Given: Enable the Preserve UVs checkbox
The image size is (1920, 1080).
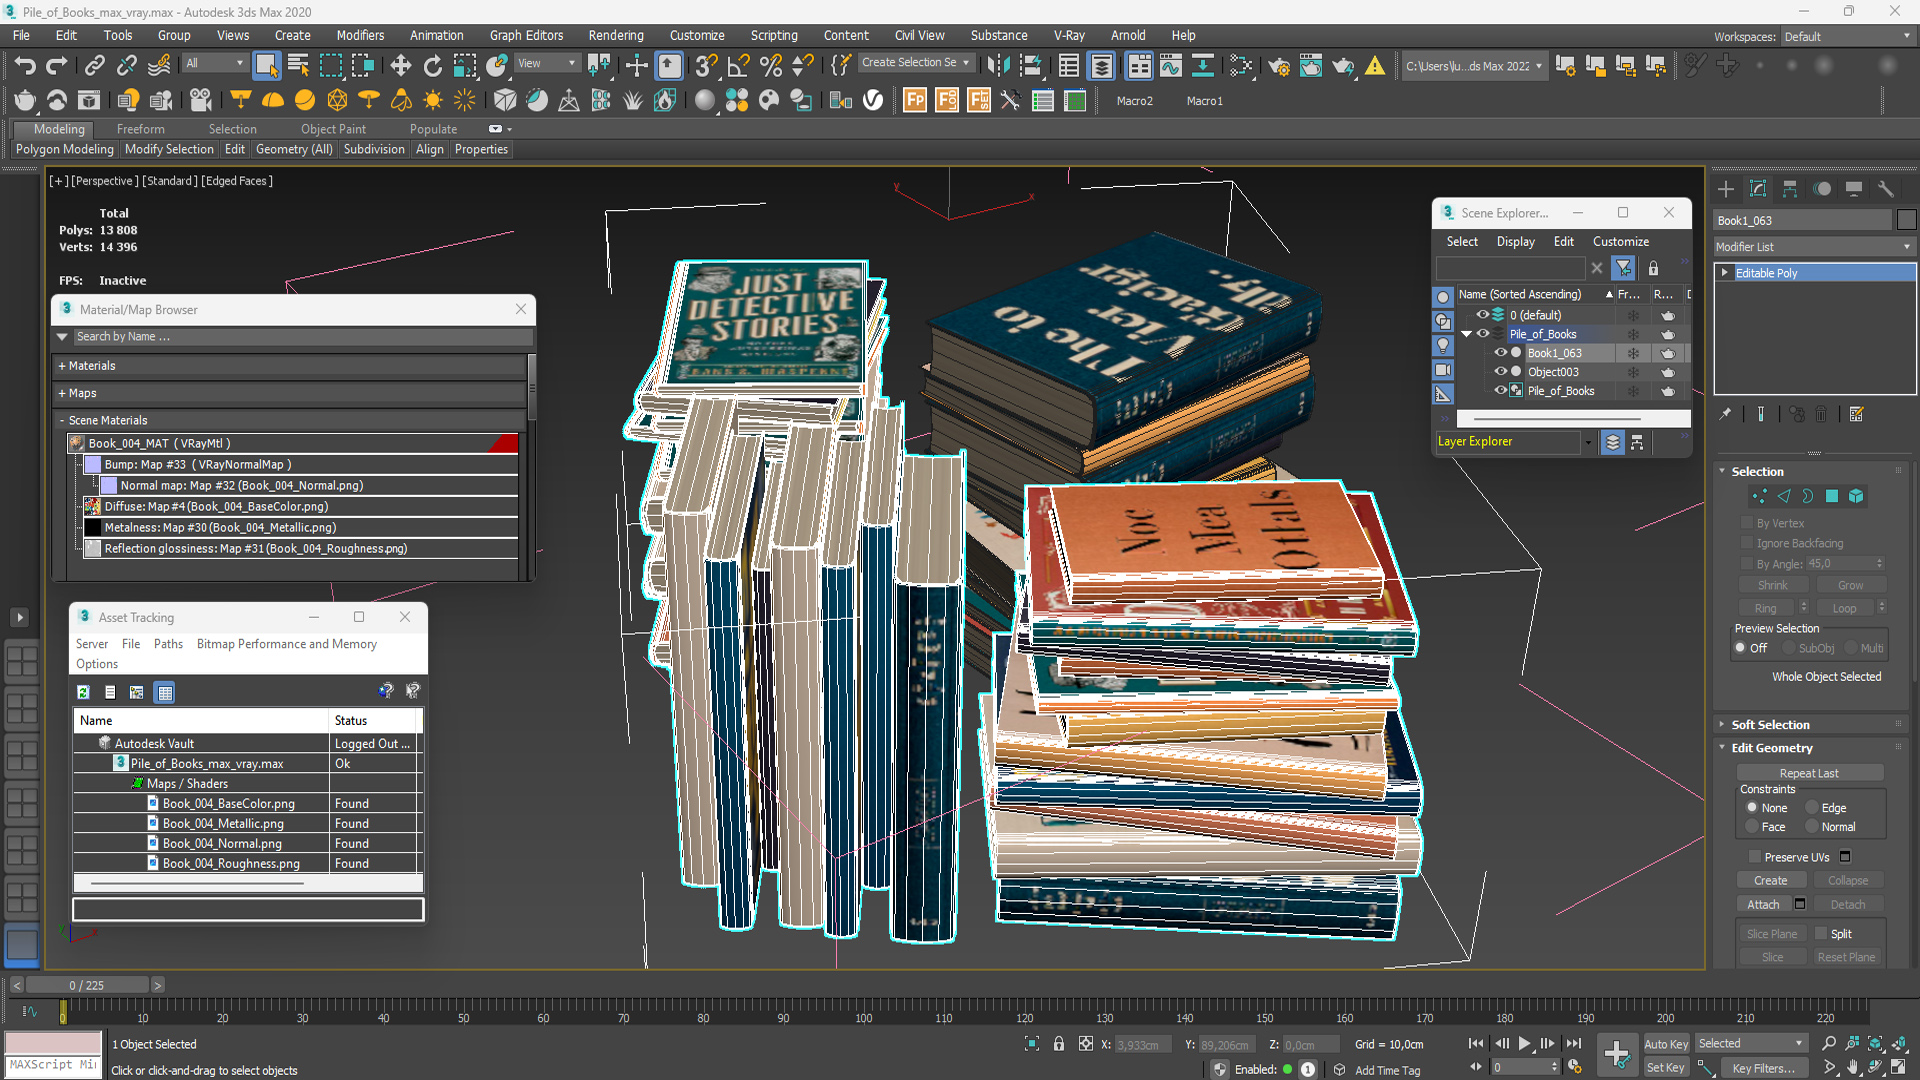Looking at the screenshot, I should tap(1754, 857).
